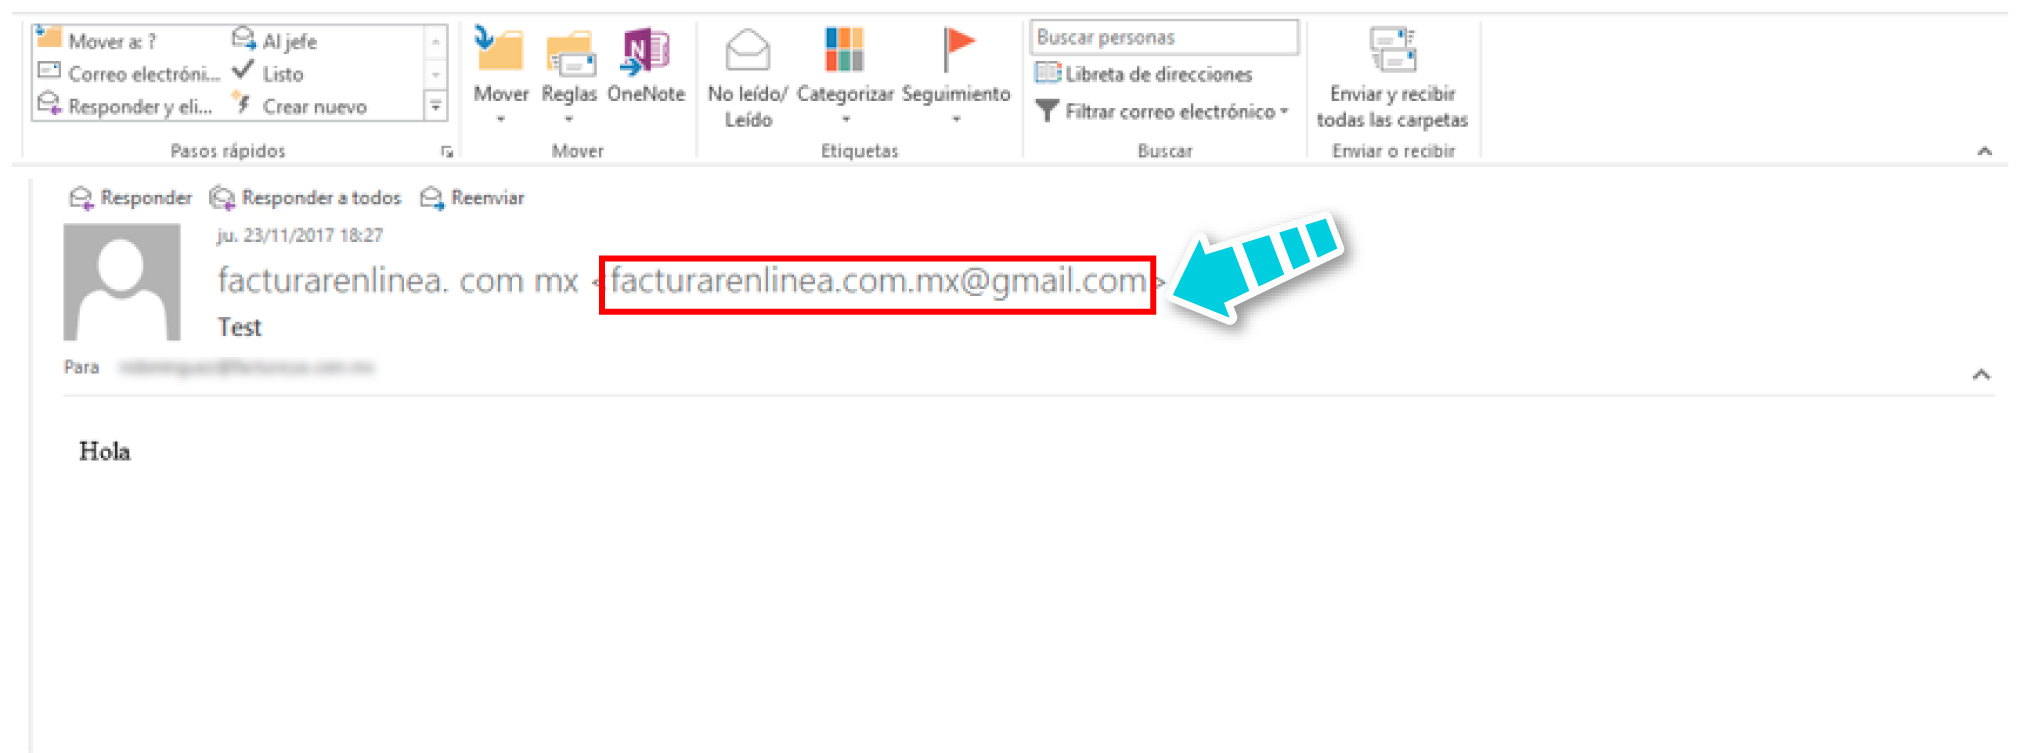The width and height of the screenshot is (2028, 753).
Task: Click Responder a todos
Action: click(305, 198)
